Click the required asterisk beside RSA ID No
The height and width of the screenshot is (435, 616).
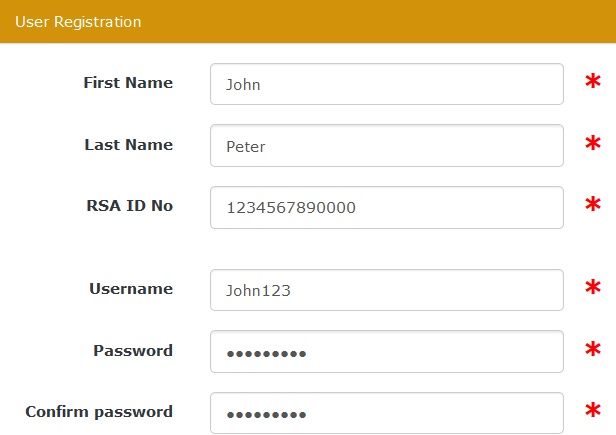(x=594, y=207)
